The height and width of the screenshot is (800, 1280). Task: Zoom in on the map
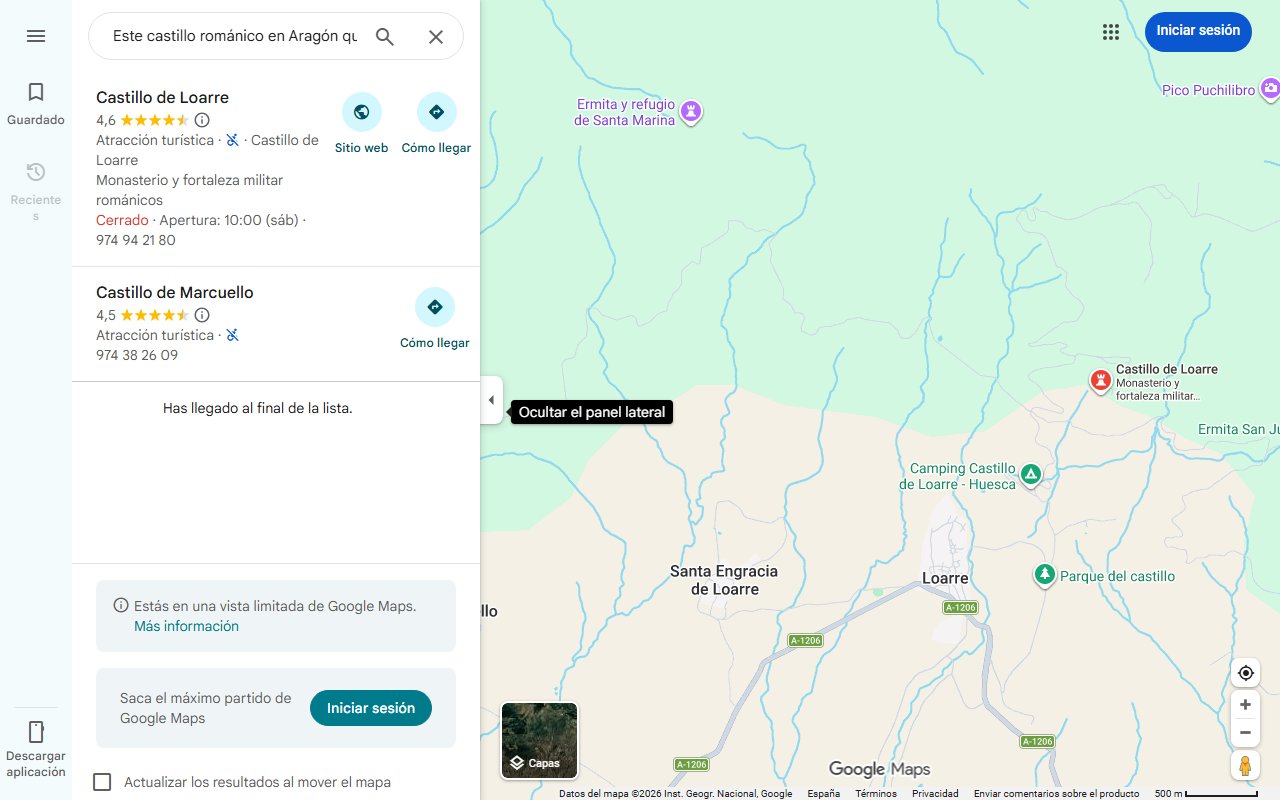coord(1245,705)
